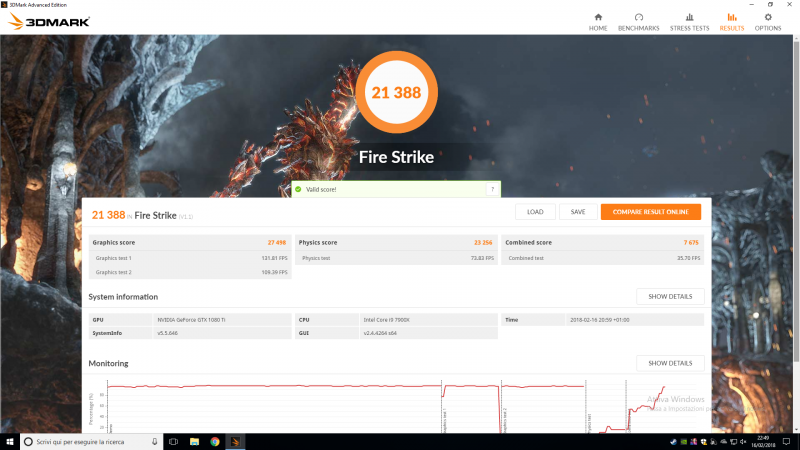
Task: Open Chrome from the taskbar
Action: click(215, 441)
